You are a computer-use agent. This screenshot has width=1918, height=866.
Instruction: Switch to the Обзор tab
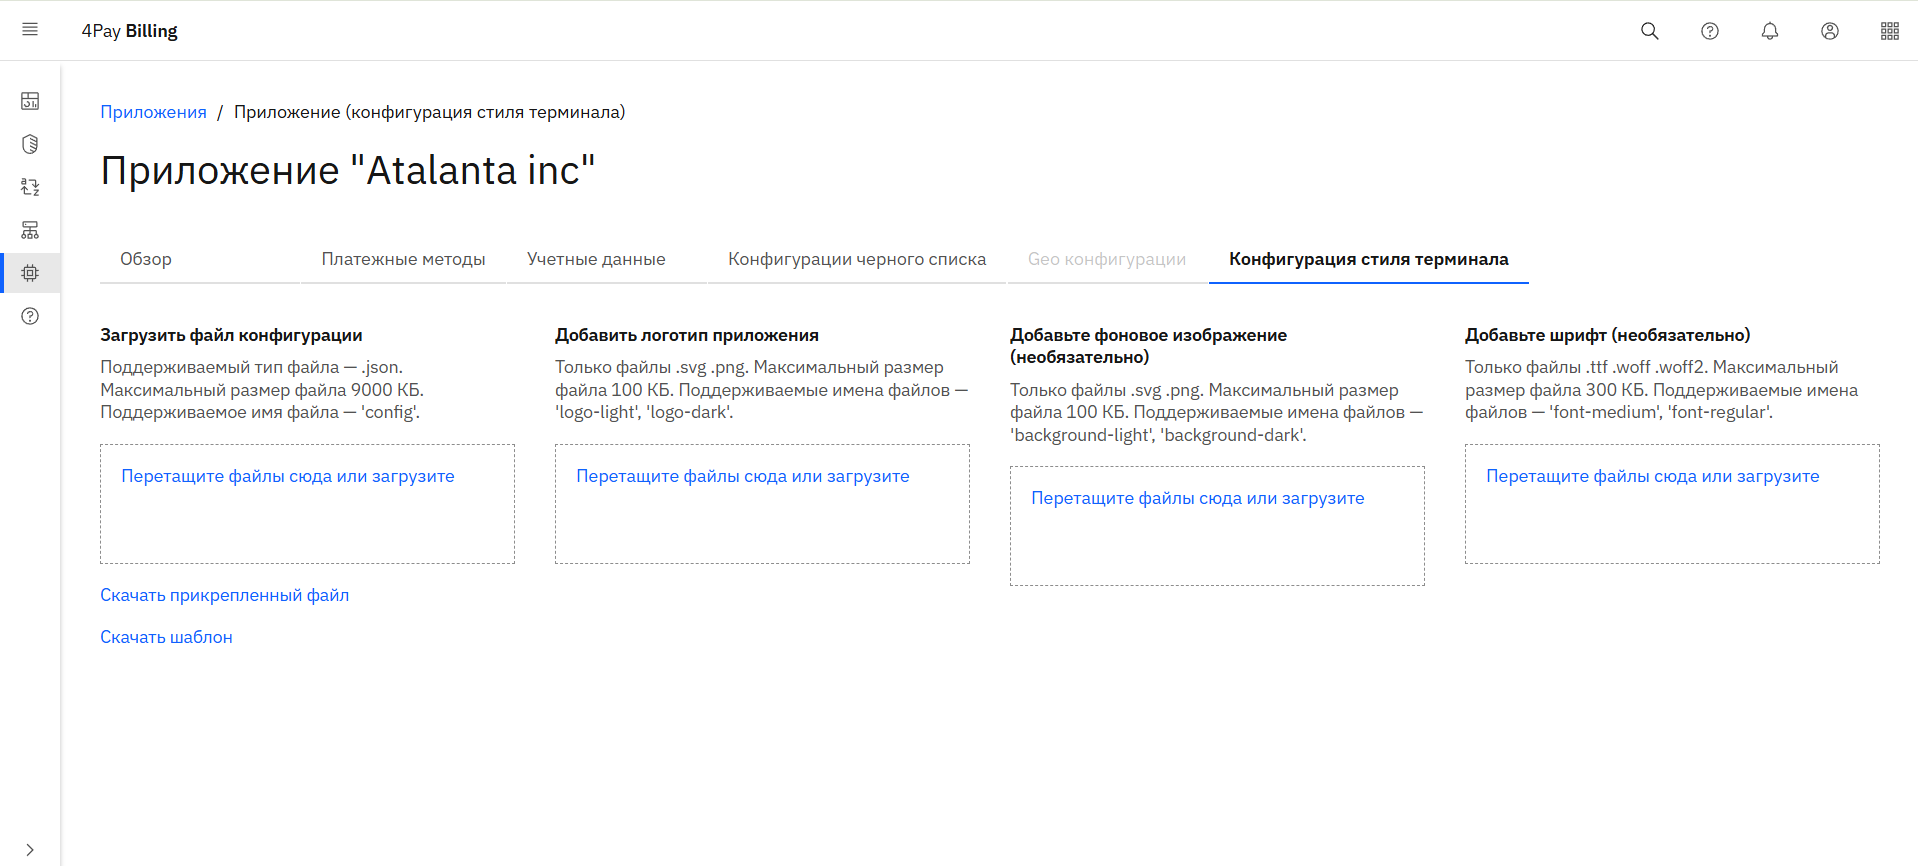click(146, 259)
